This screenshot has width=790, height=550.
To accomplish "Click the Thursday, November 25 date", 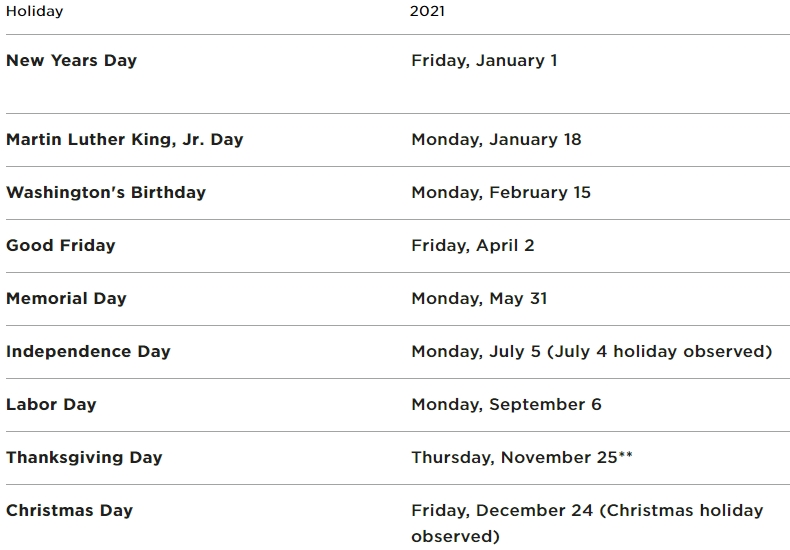I will point(521,457).
